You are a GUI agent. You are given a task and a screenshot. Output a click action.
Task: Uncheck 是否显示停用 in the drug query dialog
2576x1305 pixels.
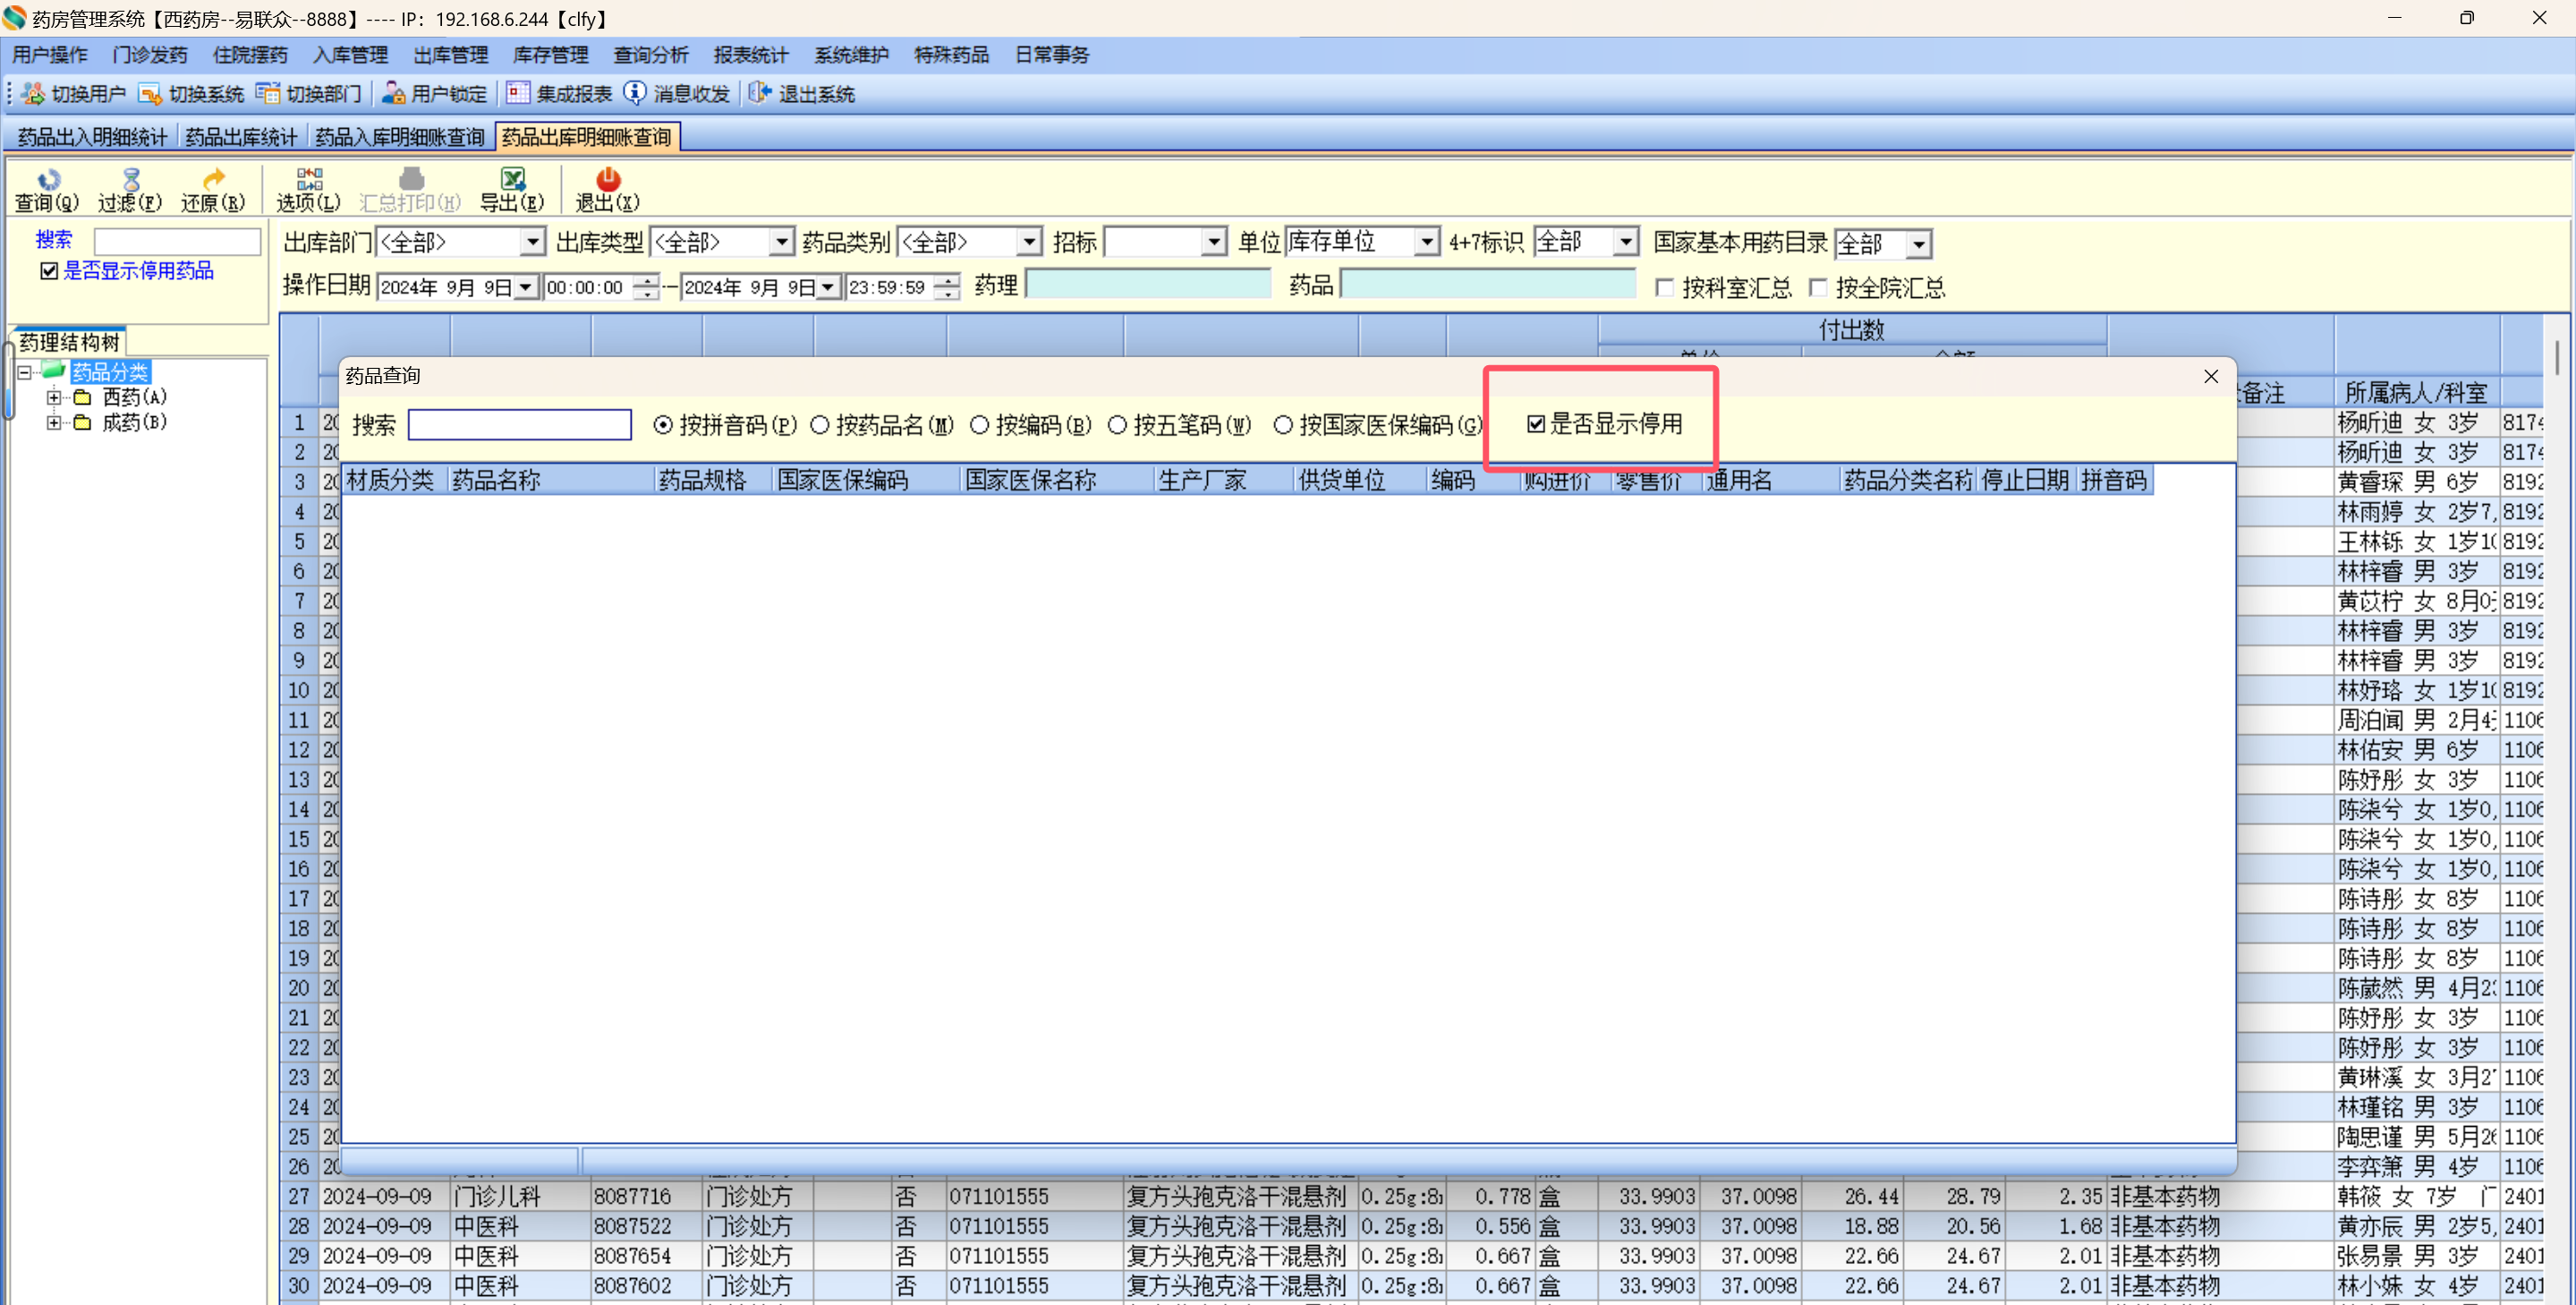pyautogui.click(x=1536, y=425)
